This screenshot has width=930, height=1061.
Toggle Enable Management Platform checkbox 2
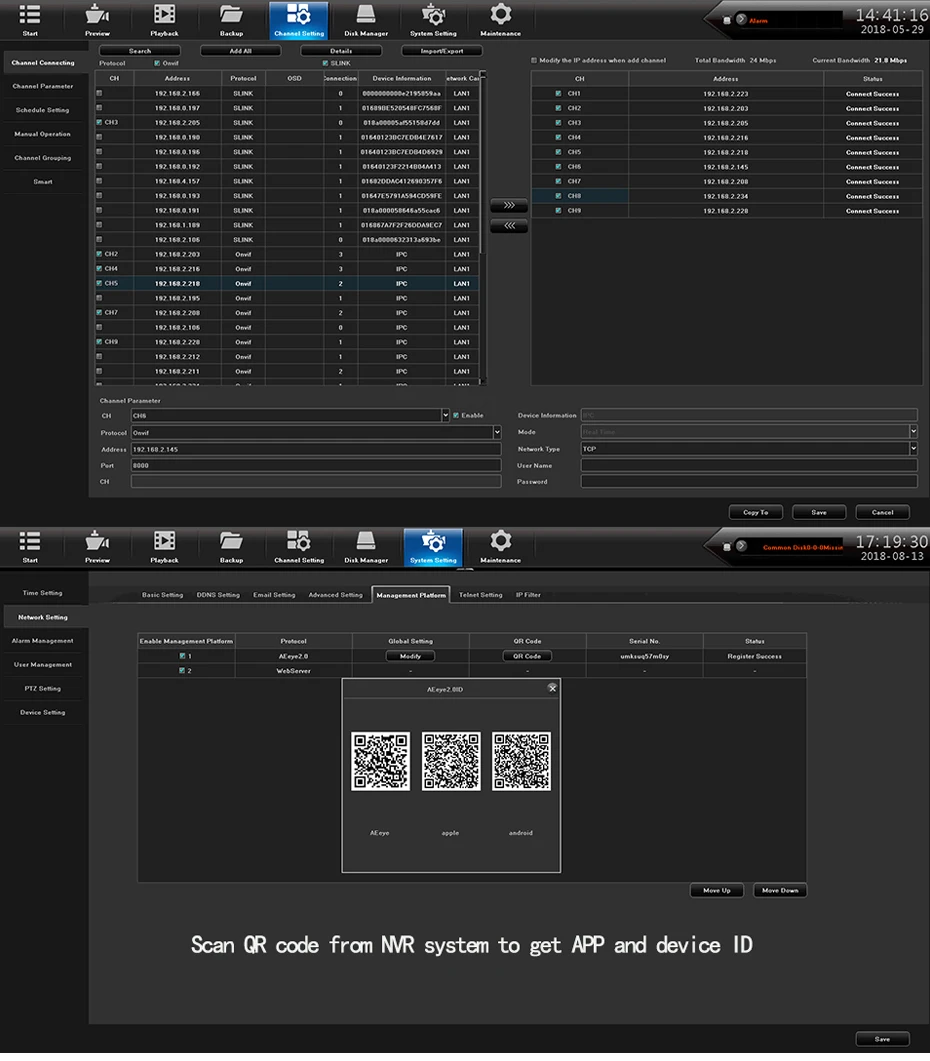click(182, 671)
